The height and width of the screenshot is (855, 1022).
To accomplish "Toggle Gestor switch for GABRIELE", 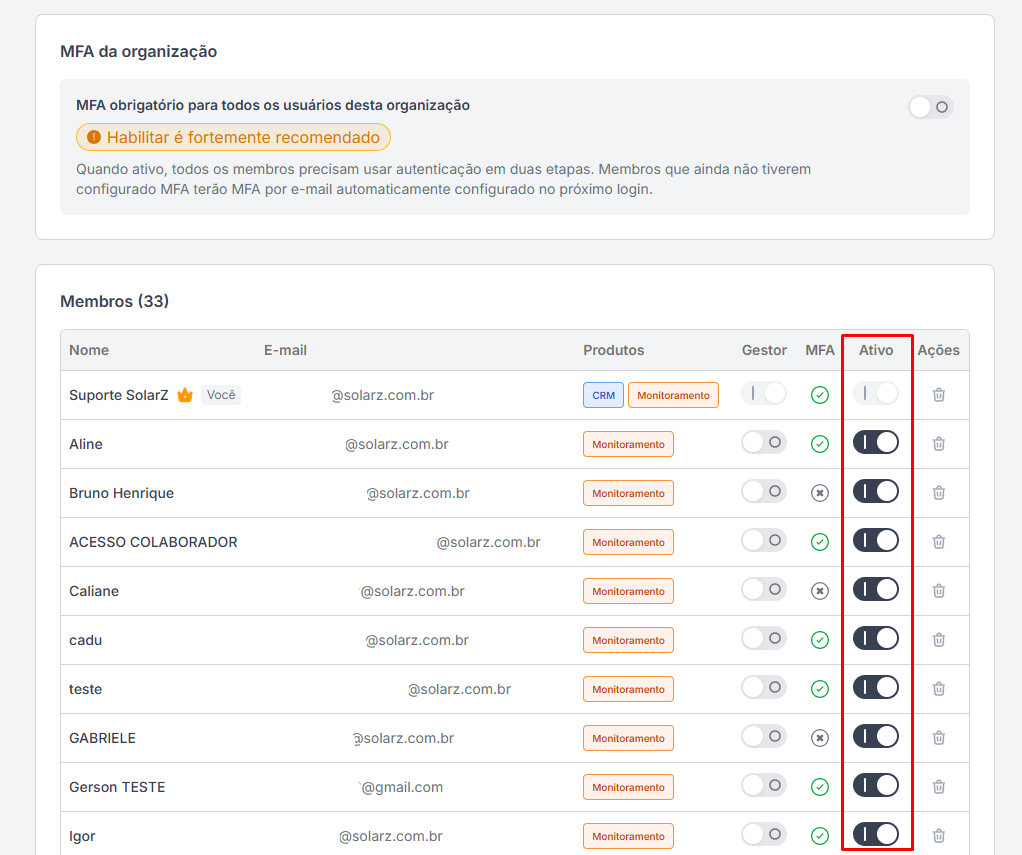I will 764,736.
